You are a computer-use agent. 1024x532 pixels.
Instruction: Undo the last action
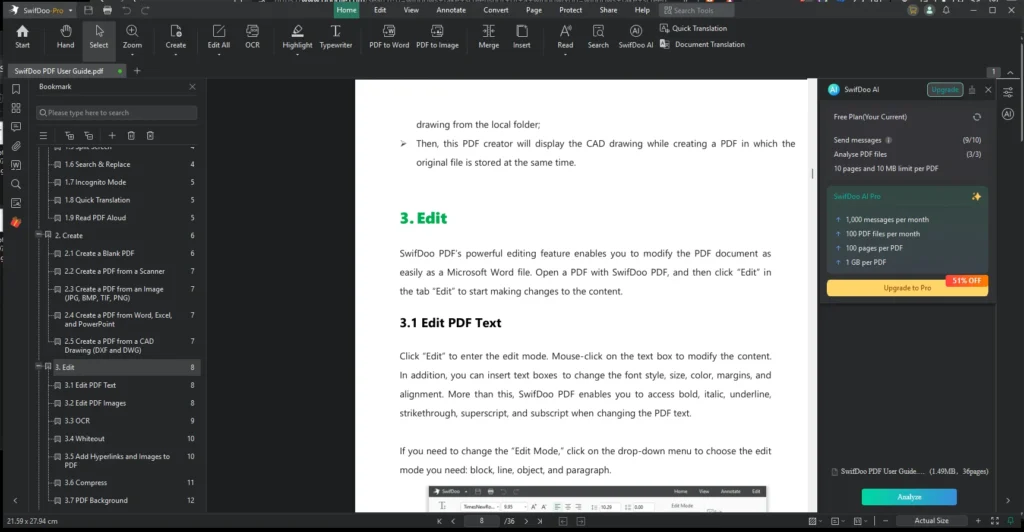(x=127, y=10)
